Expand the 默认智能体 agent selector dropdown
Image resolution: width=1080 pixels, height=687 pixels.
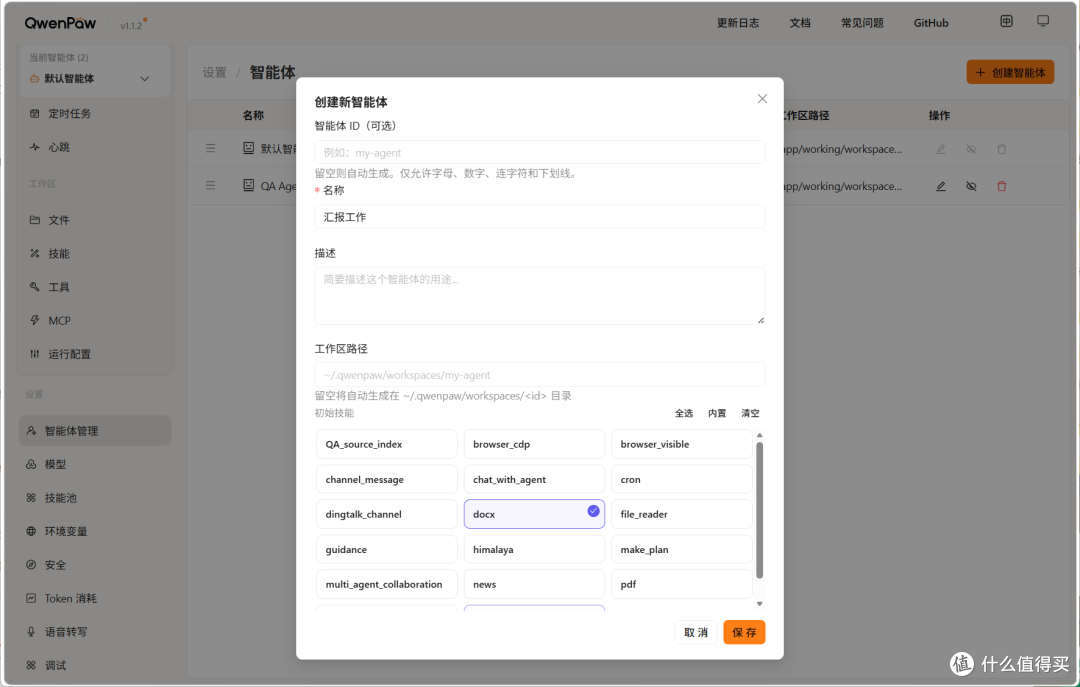point(94,78)
